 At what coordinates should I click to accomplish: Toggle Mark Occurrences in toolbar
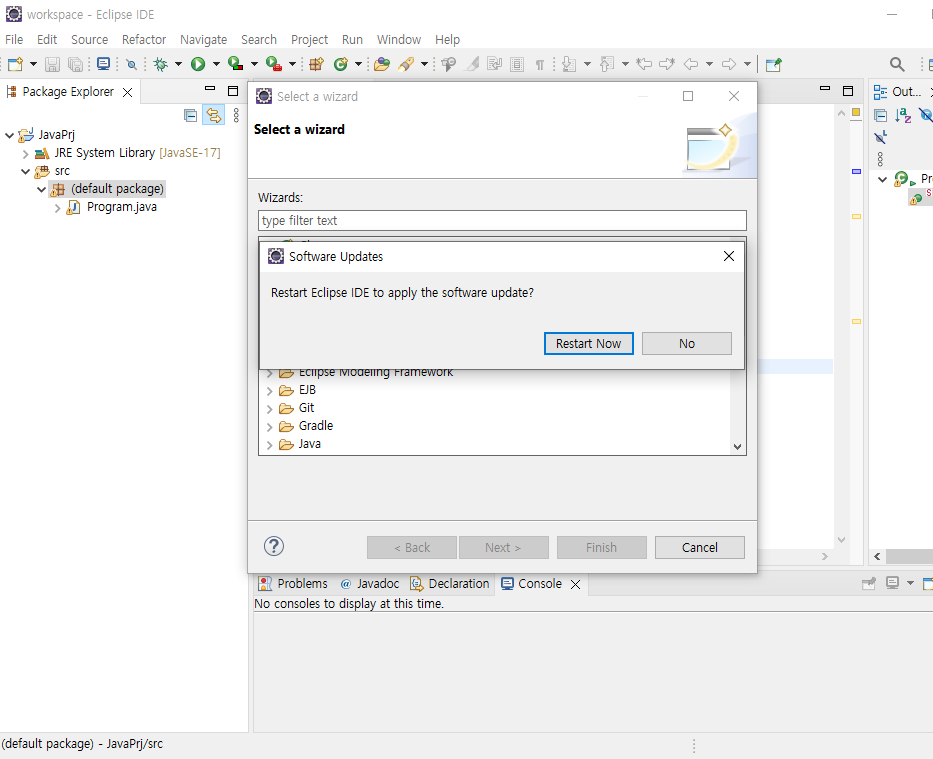[472, 64]
